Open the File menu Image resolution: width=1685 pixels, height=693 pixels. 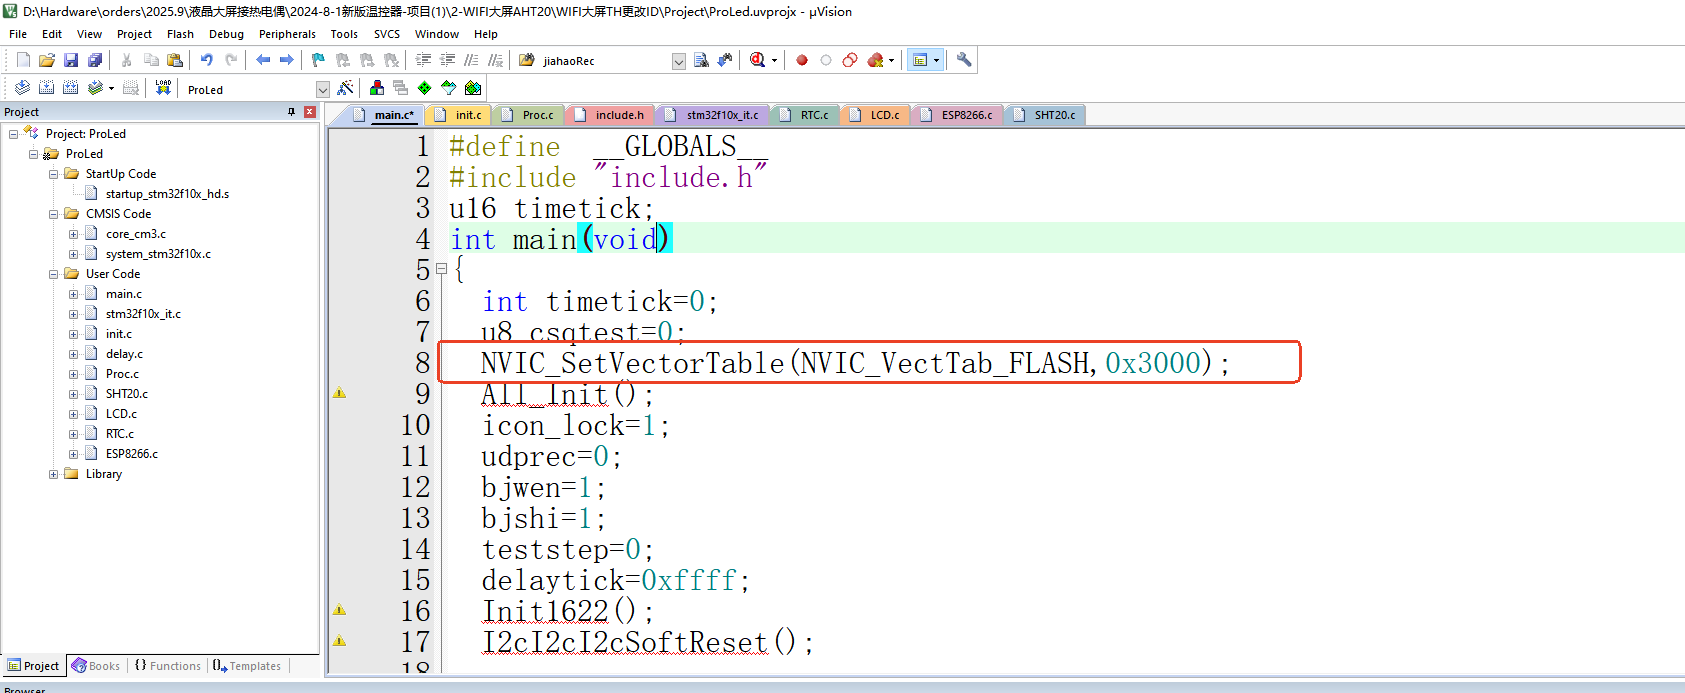click(18, 34)
